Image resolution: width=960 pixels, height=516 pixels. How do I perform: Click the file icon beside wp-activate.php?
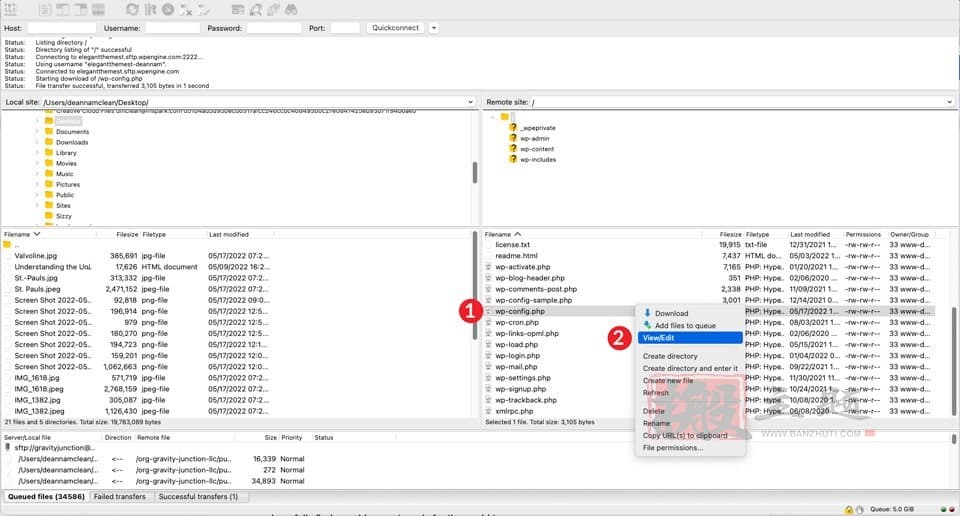click(x=488, y=267)
